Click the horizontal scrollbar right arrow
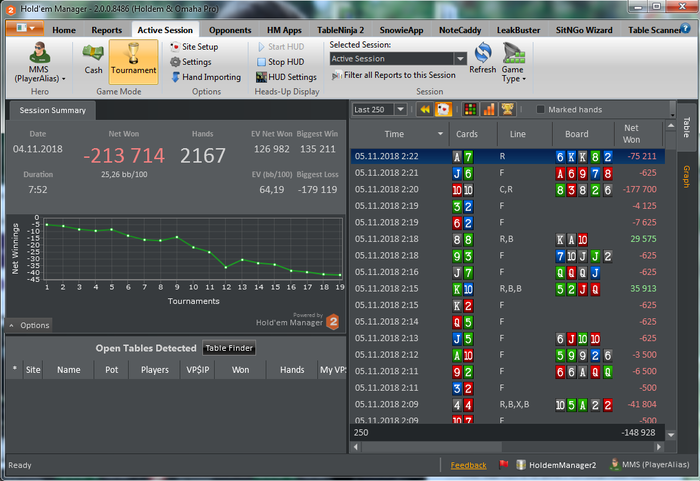Viewport: 700px width, 481px height. pyautogui.click(x=659, y=447)
